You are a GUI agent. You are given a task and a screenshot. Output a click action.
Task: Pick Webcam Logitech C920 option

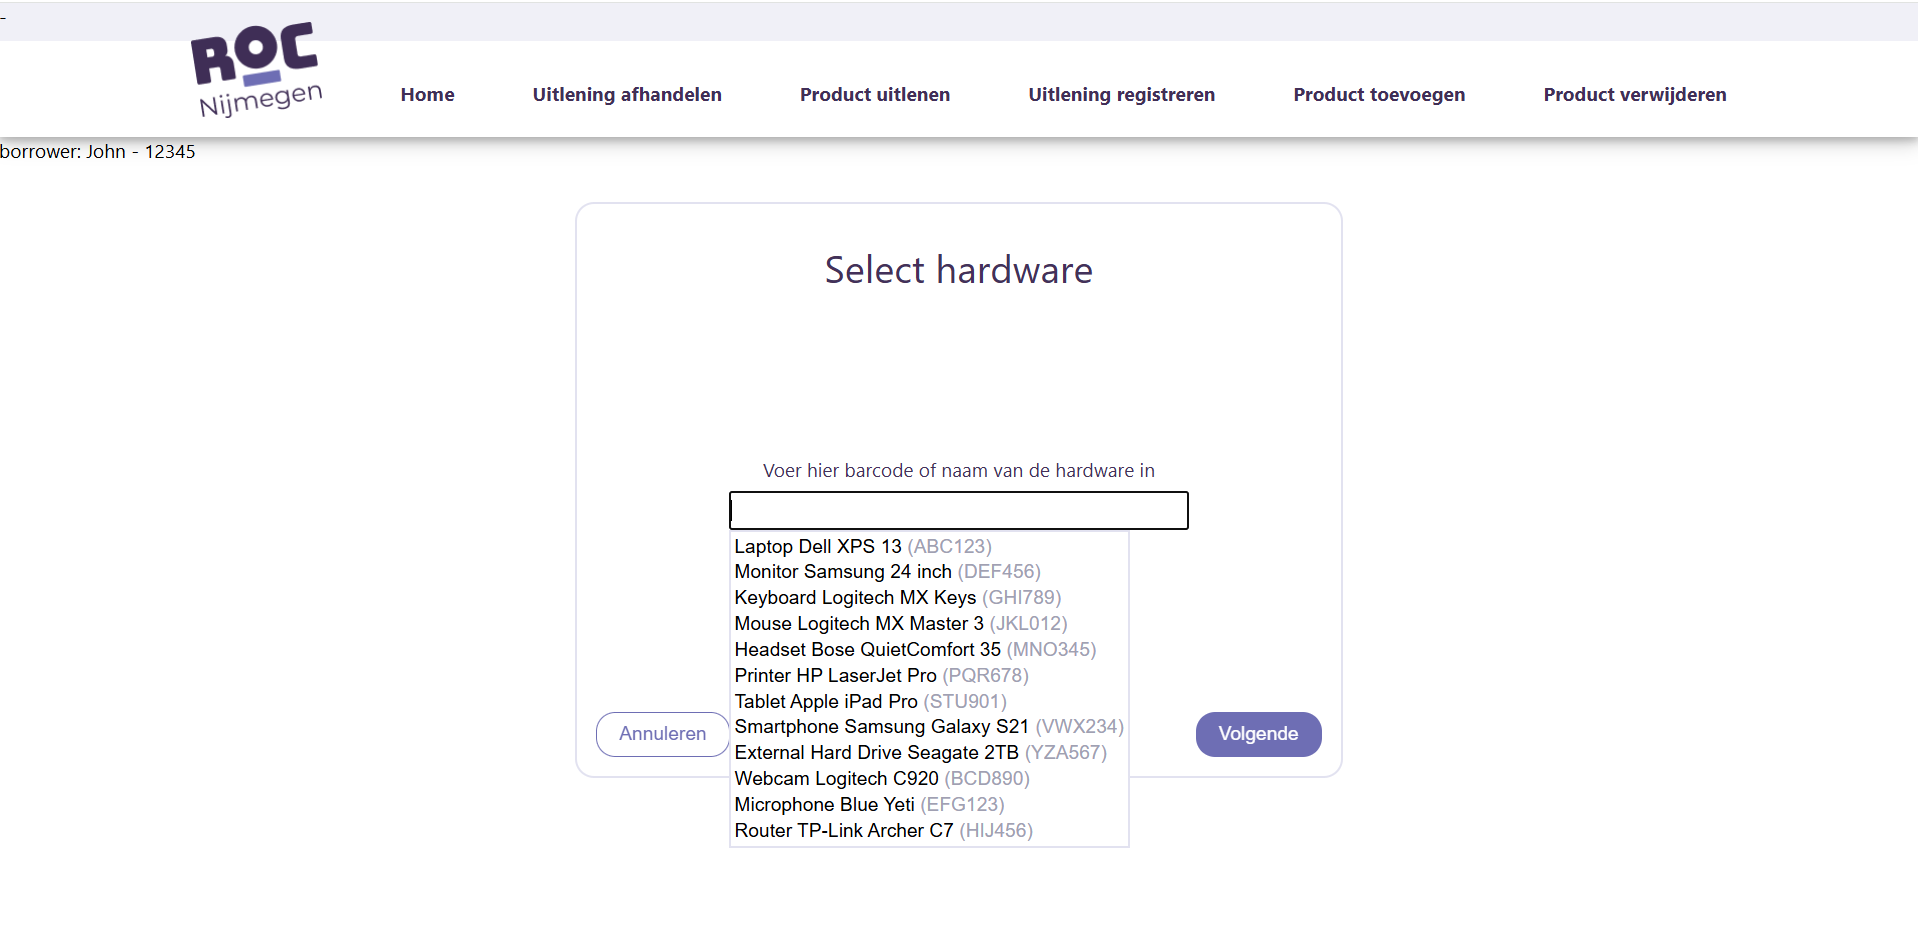(929, 779)
